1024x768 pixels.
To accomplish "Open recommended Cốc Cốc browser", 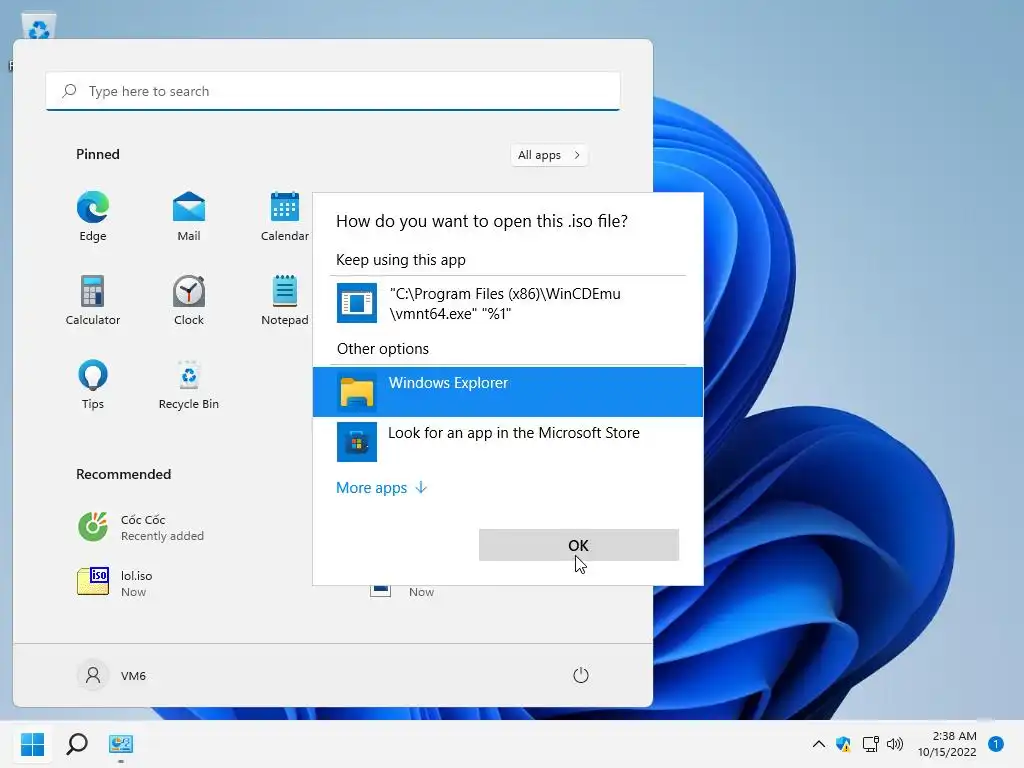I will click(141, 527).
